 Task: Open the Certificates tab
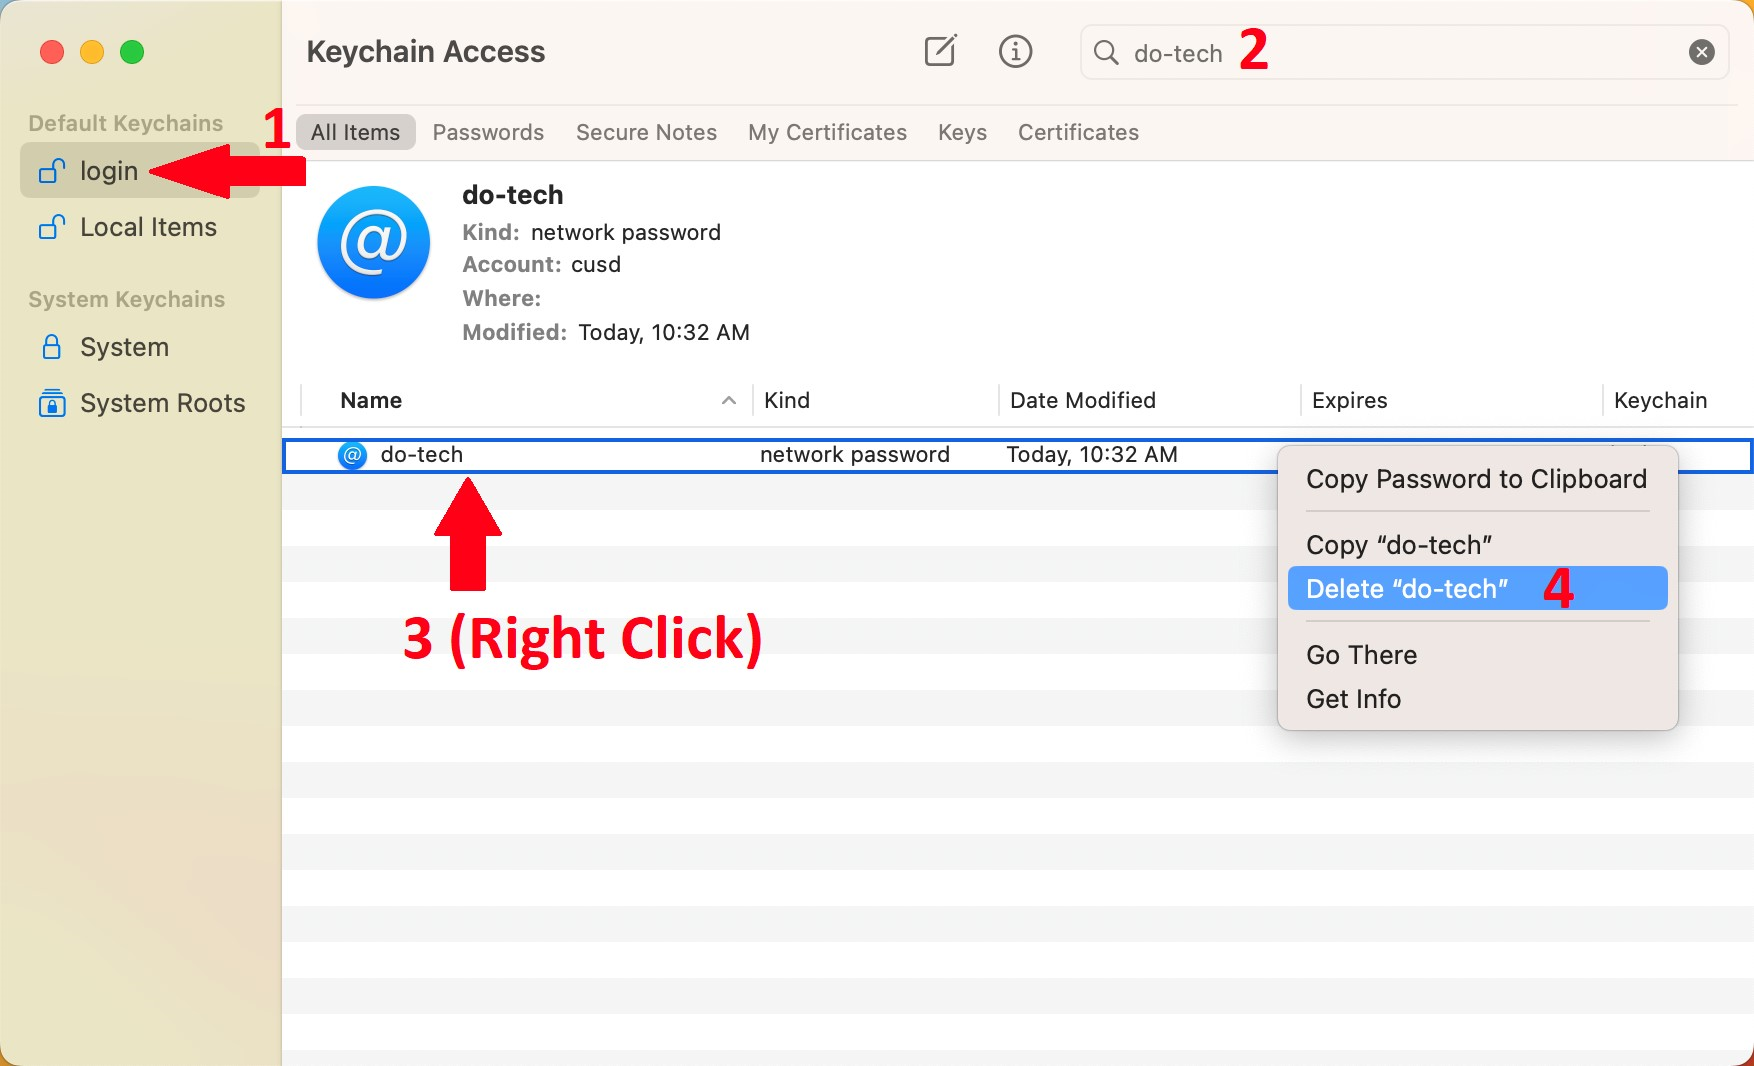[1078, 132]
